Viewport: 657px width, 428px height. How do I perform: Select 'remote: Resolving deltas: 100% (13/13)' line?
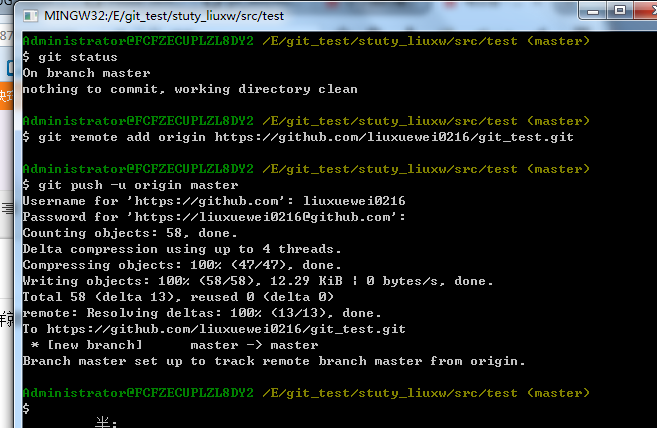pos(202,313)
